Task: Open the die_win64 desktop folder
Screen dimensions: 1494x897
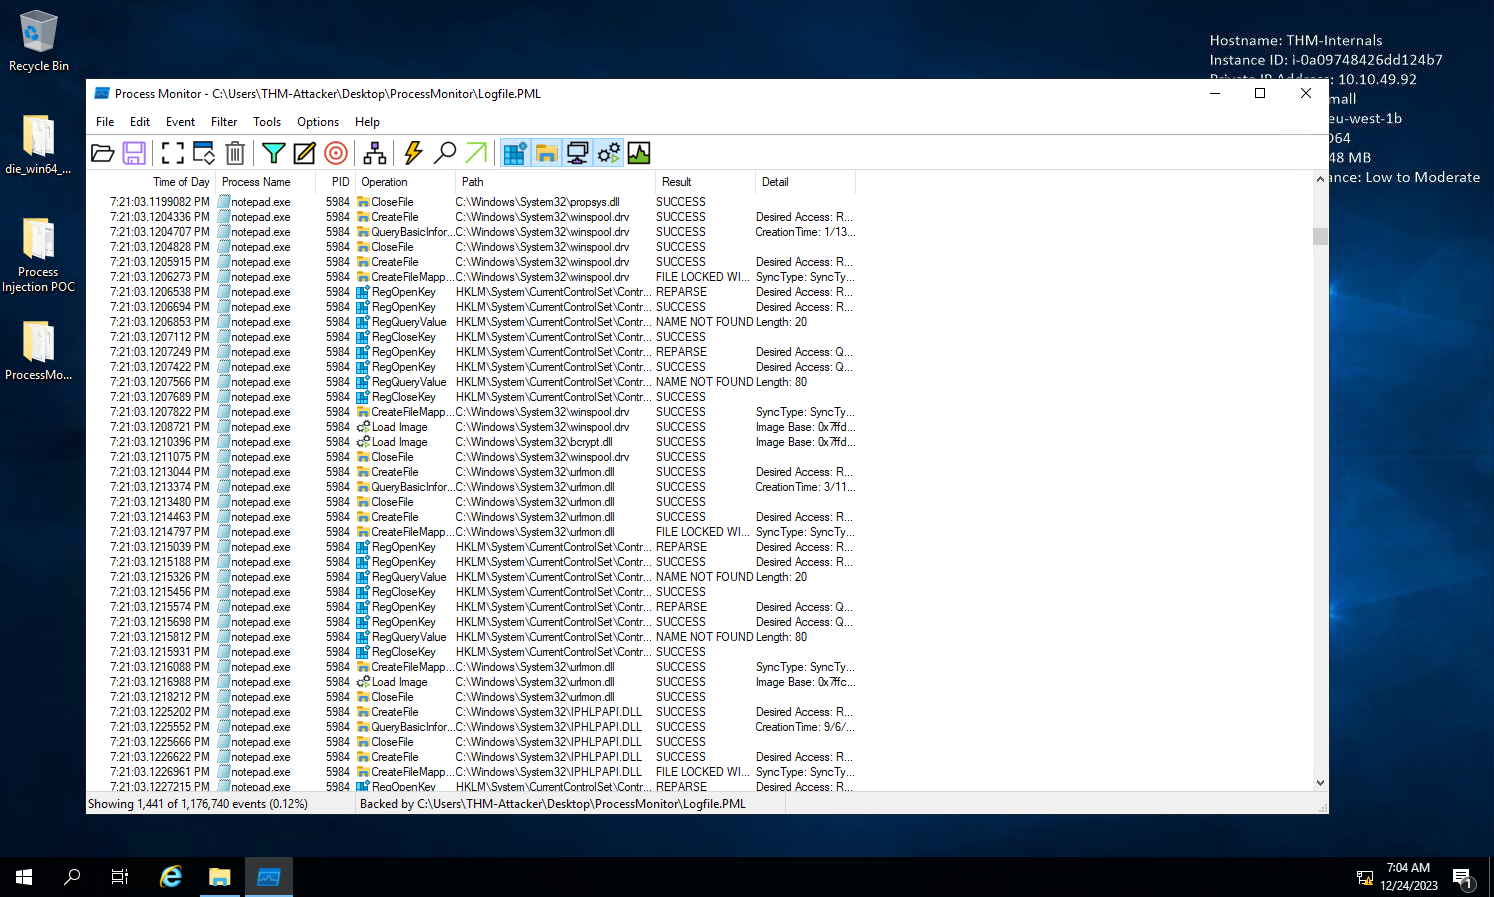Action: point(38,145)
